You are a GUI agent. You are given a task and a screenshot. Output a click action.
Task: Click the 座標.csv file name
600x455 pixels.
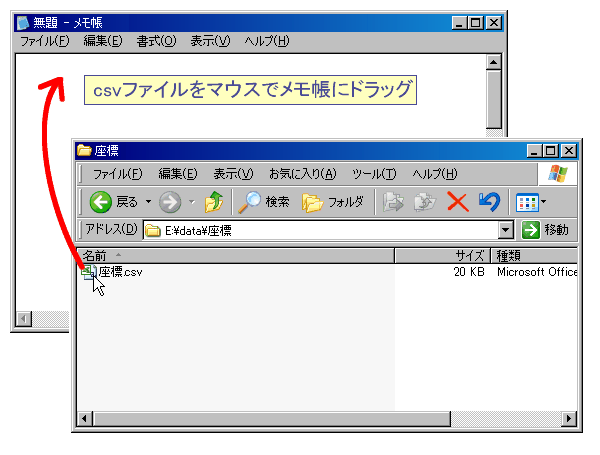pos(121,272)
